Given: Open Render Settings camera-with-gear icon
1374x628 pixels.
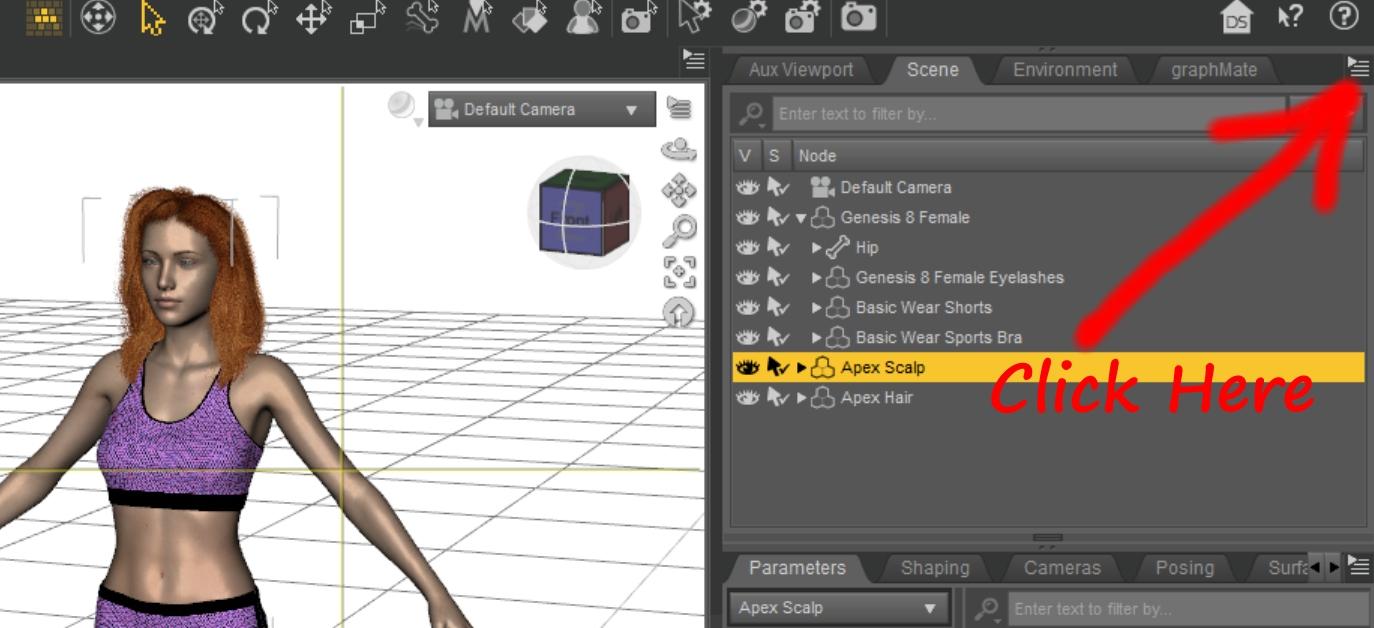Looking at the screenshot, I should point(801,18).
